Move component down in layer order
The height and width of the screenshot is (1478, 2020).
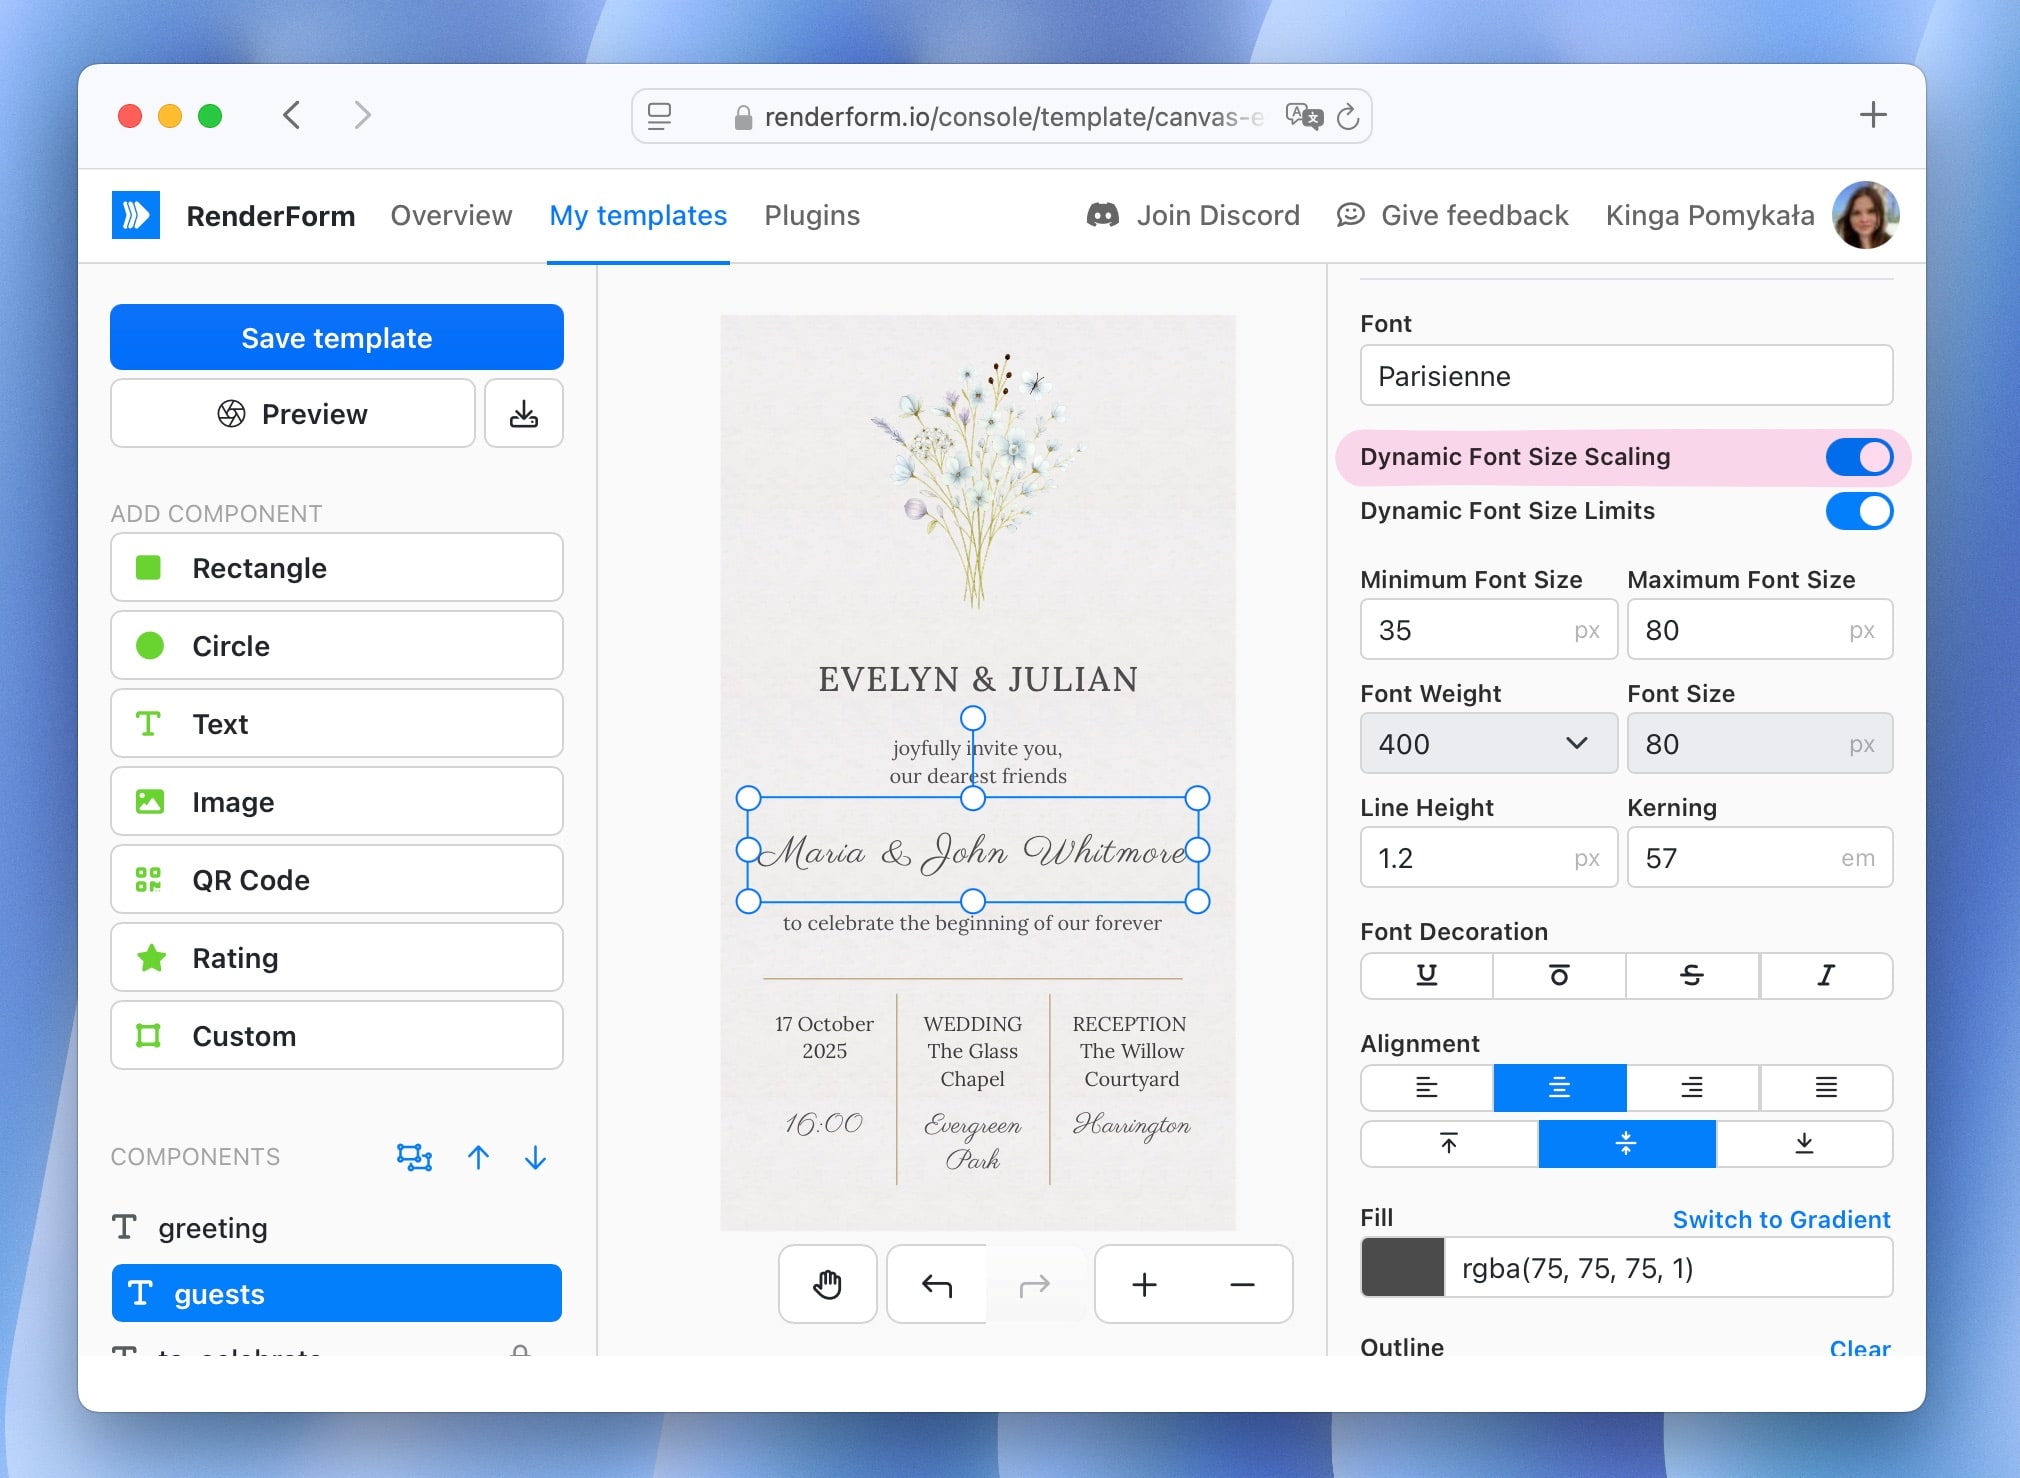pyautogui.click(x=536, y=1157)
